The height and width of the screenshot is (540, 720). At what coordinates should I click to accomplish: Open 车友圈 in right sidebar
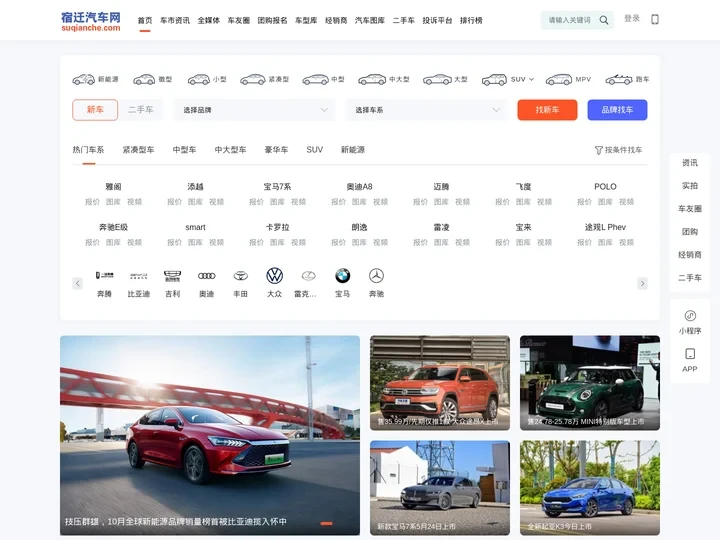click(690, 208)
